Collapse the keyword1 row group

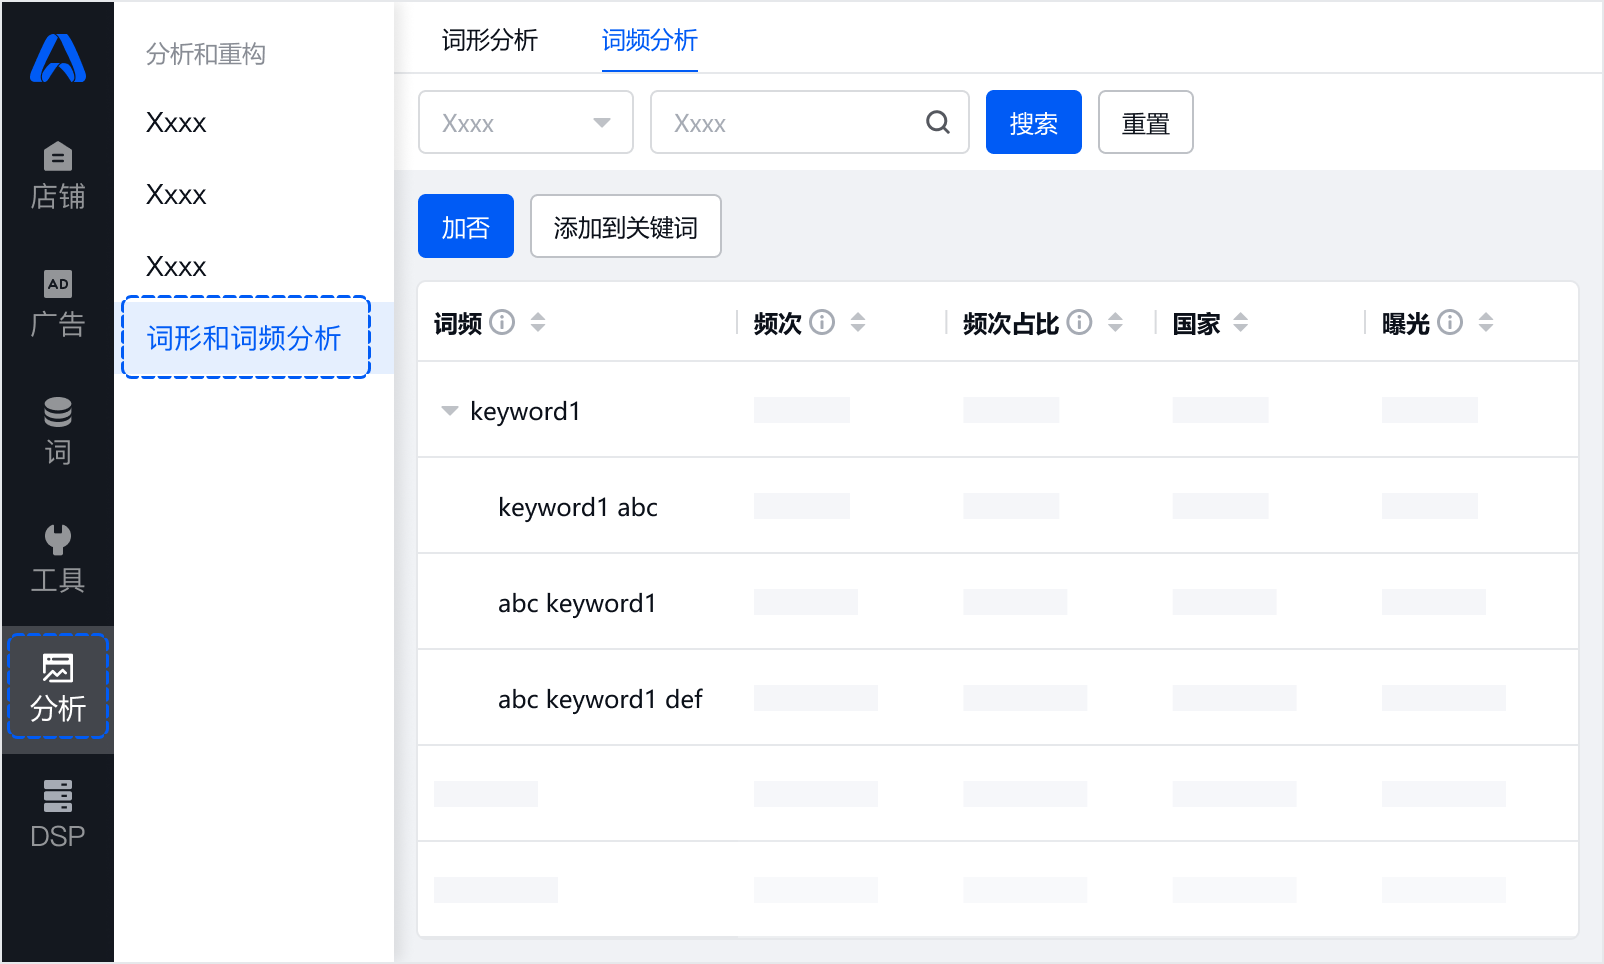(450, 410)
